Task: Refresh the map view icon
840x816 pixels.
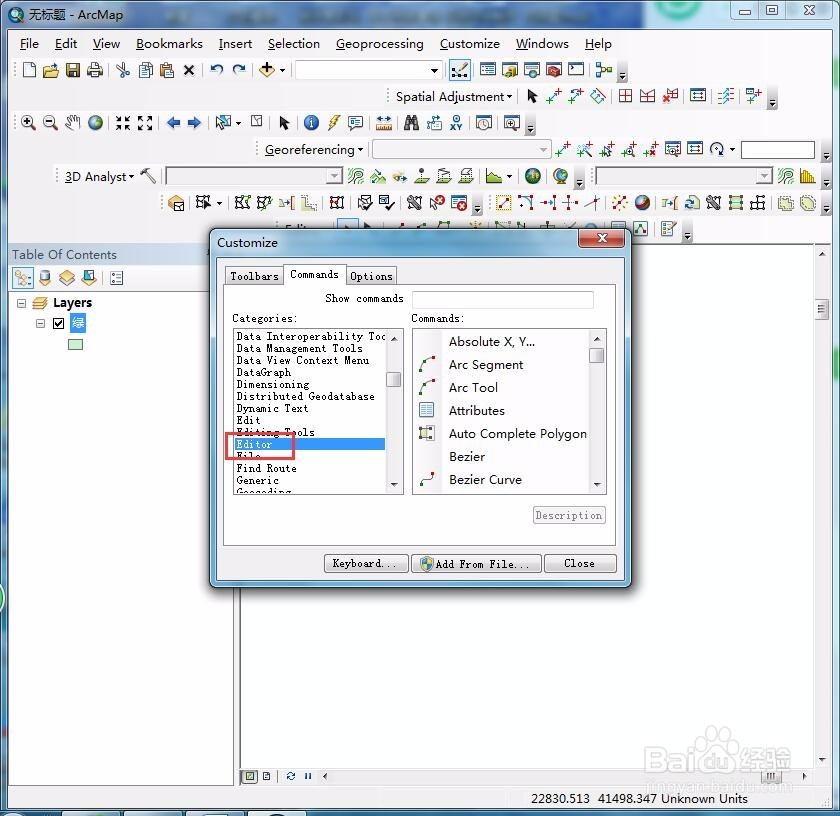Action: (290, 776)
